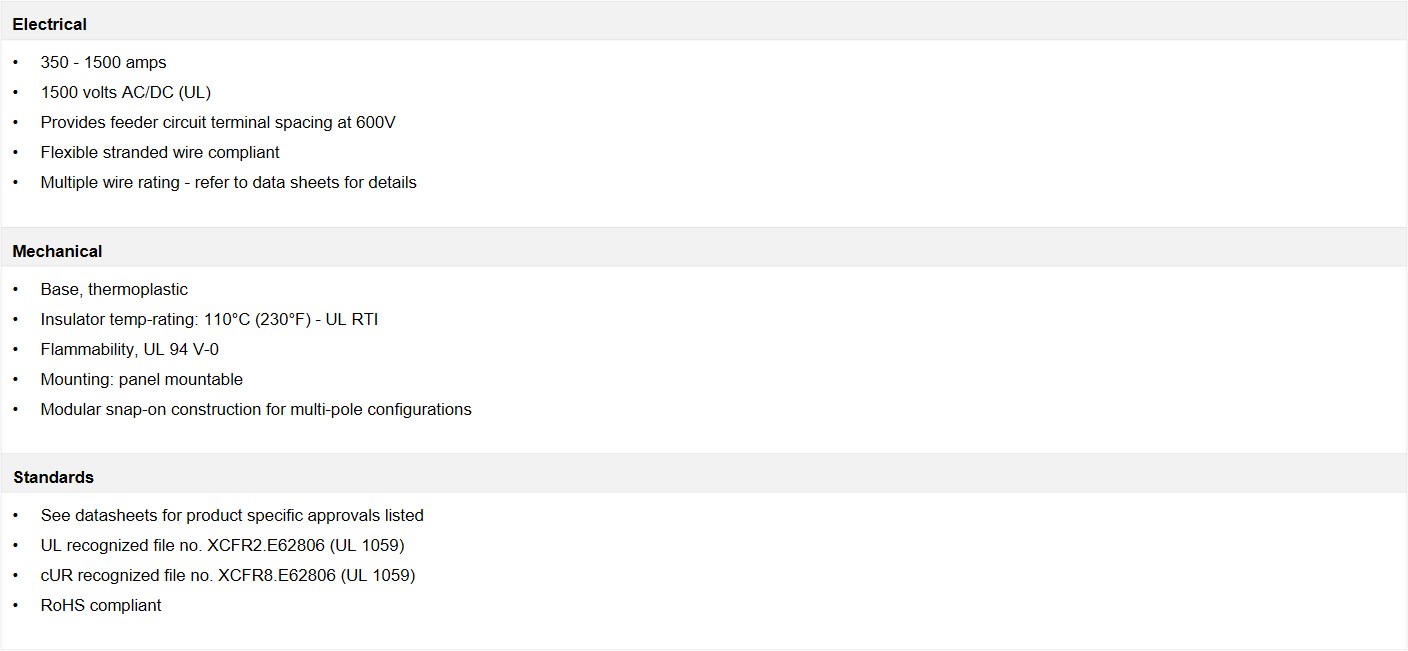Click the 'See datasheets for product specific approvals' line

coord(232,515)
